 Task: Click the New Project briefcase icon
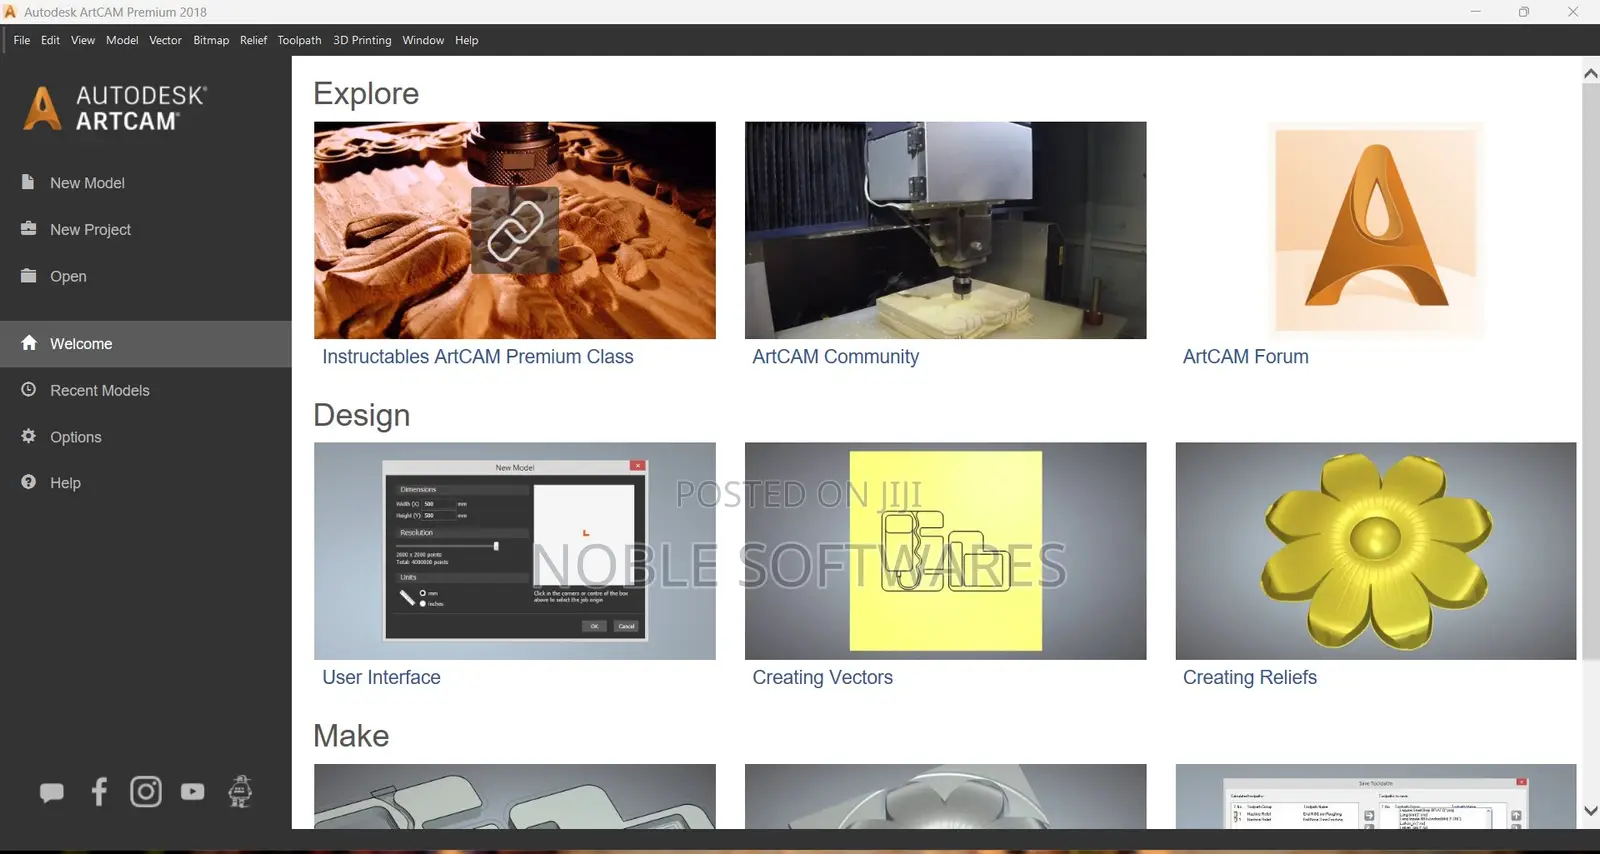click(28, 228)
